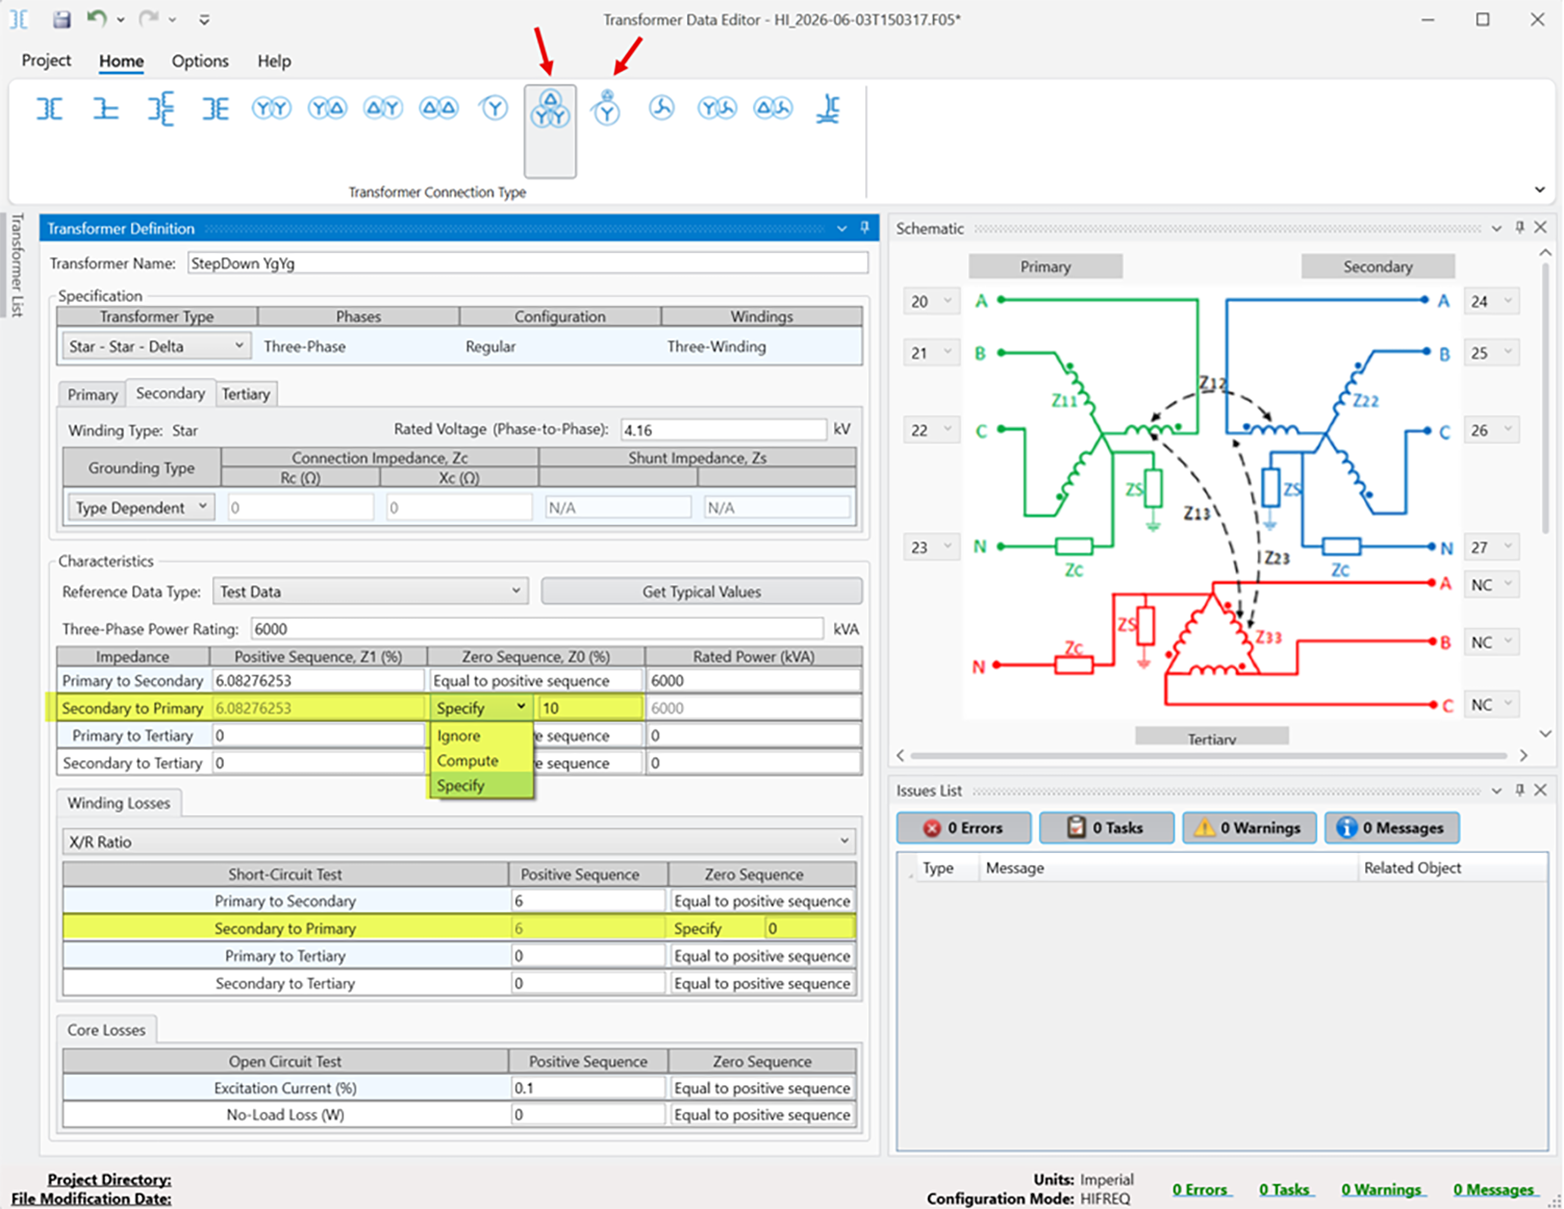Click the Schematic scroll-down arrow
Screen dimensions: 1564x1209
pyautogui.click(x=1545, y=734)
